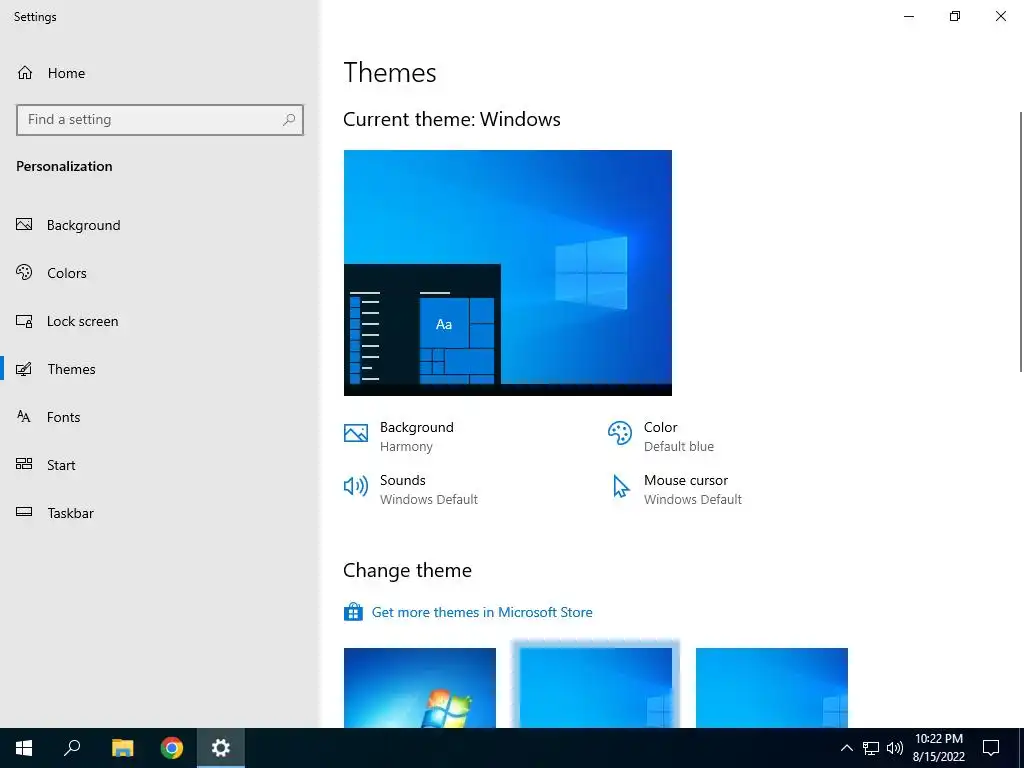Screen dimensions: 1024x768
Task: Click the Background picture icon in sidebar
Action: 24,225
